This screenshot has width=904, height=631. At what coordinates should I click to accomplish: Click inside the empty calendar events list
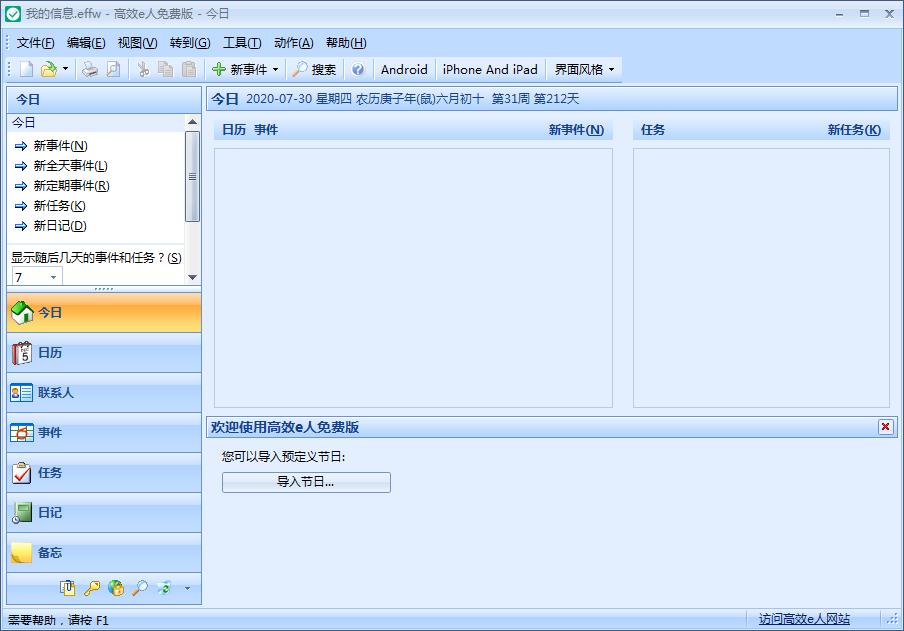(413, 278)
